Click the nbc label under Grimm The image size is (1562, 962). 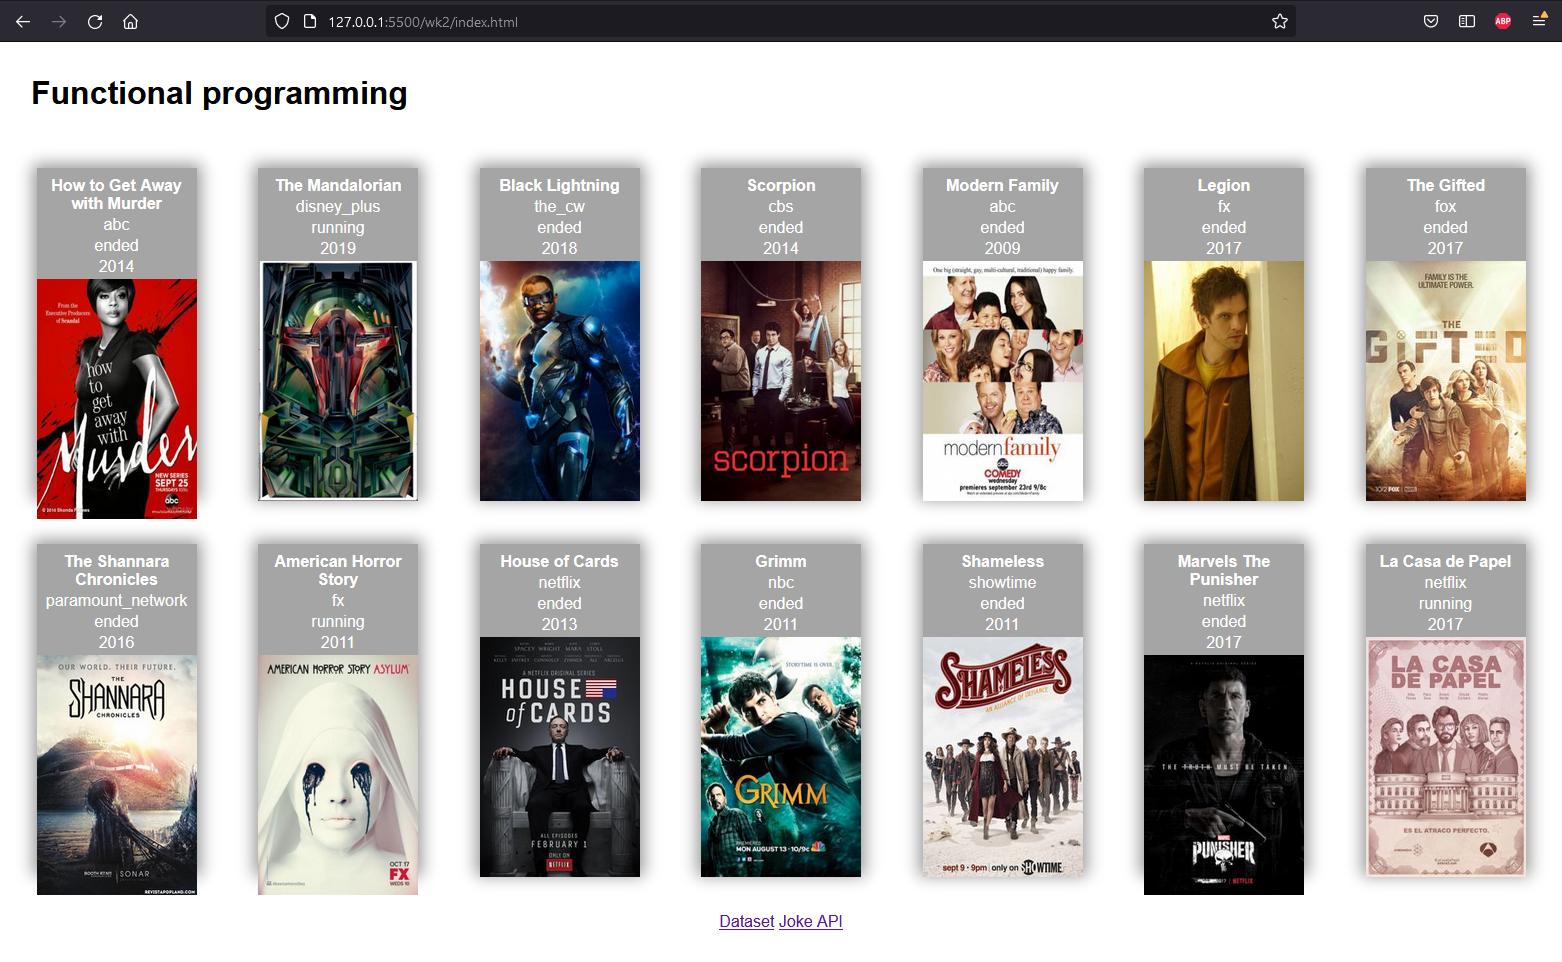click(x=781, y=582)
